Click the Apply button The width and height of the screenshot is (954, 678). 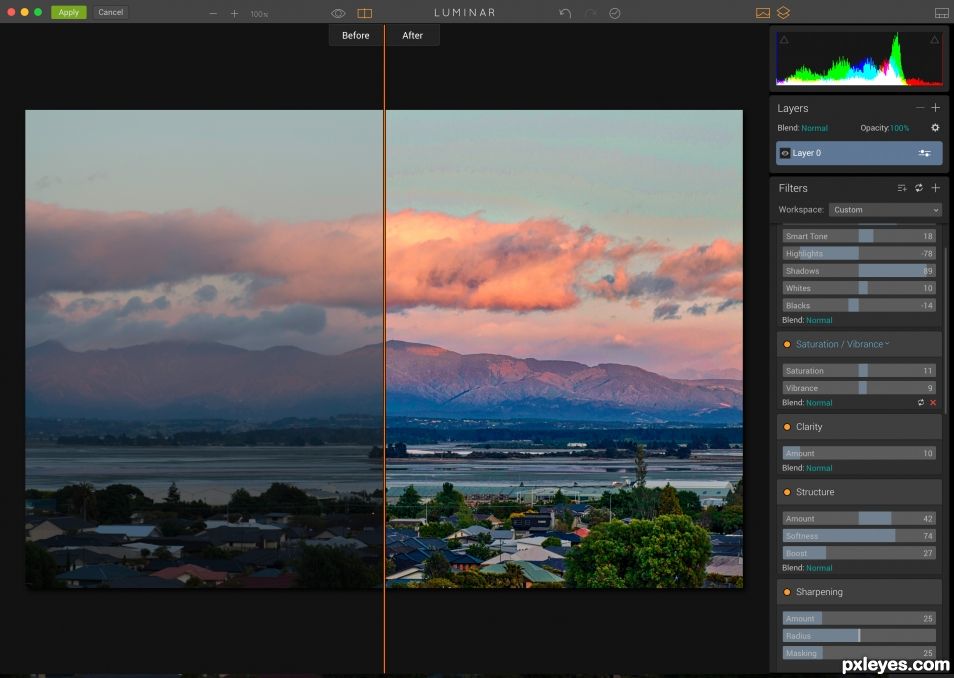coord(69,12)
